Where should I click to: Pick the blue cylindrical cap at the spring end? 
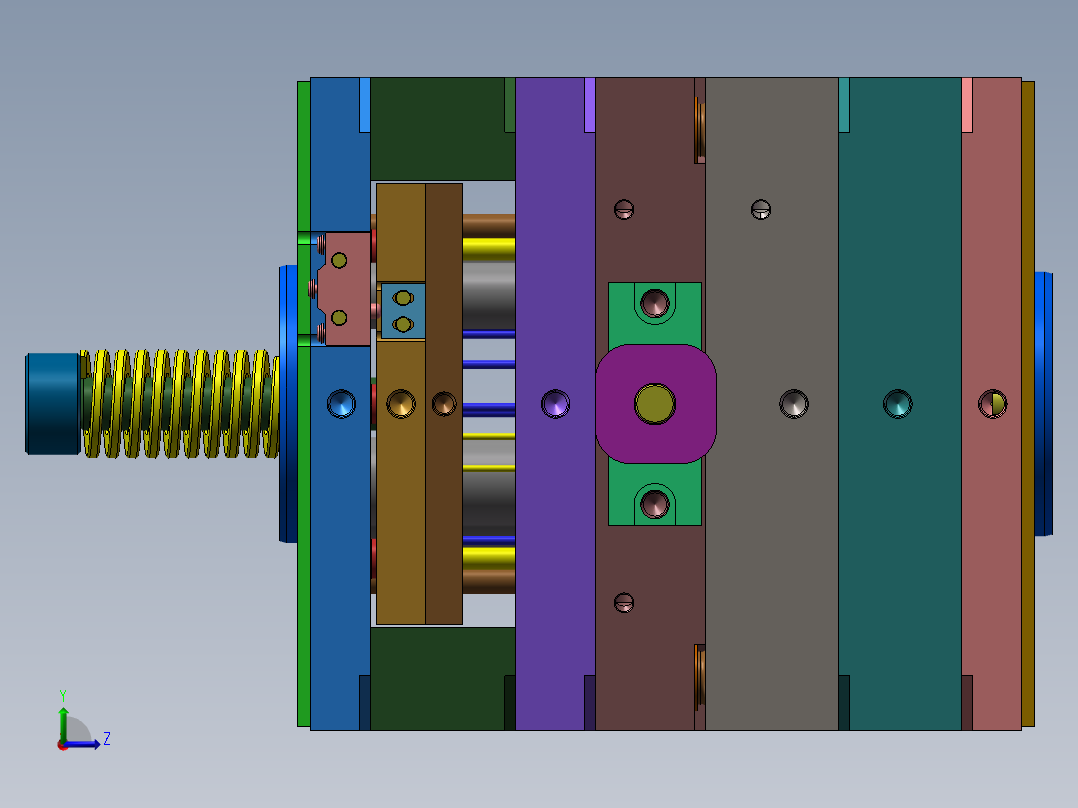coord(53,404)
